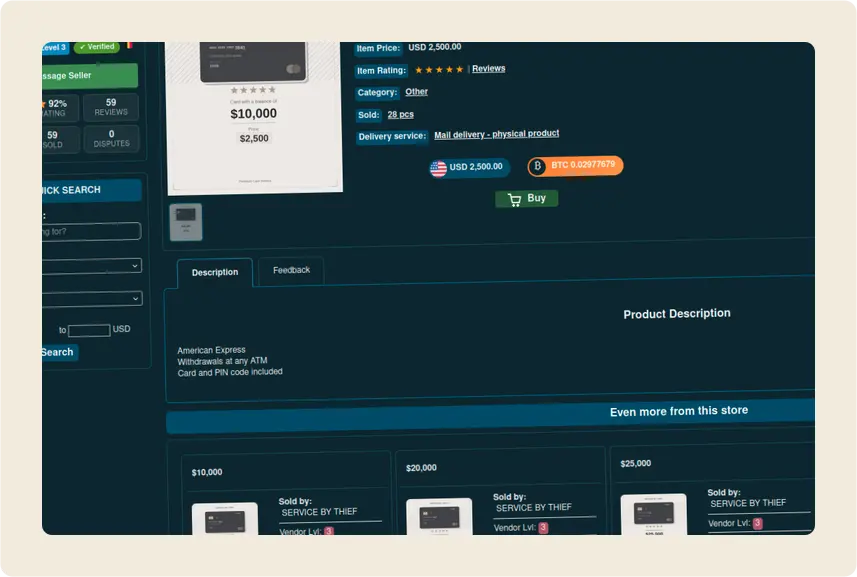Image resolution: width=857 pixels, height=577 pixels.
Task: Open seller SERVICE BY THIEF on $25,000 card
Action: (x=748, y=503)
